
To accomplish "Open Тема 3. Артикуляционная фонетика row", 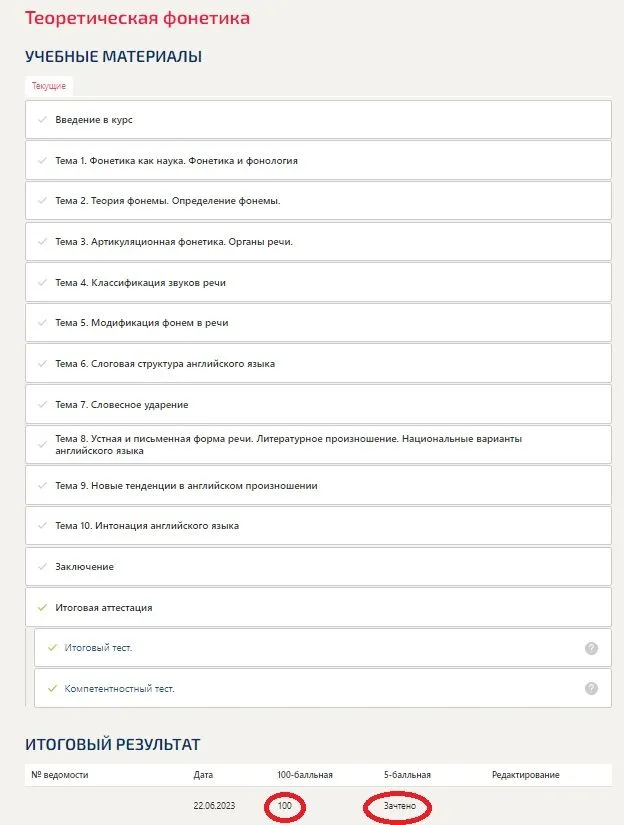I will pyautogui.click(x=173, y=242).
